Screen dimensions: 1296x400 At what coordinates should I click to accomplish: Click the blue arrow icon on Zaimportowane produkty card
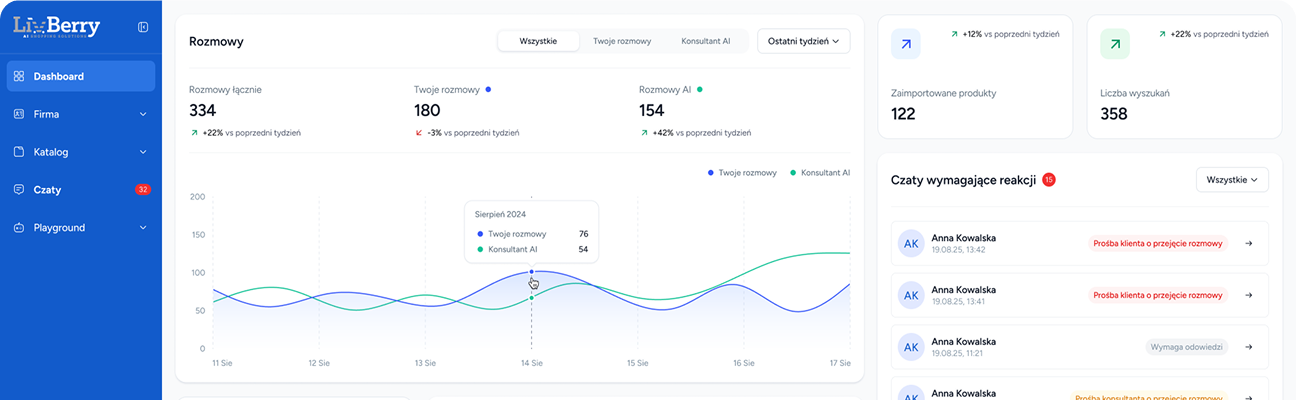[x=906, y=43]
